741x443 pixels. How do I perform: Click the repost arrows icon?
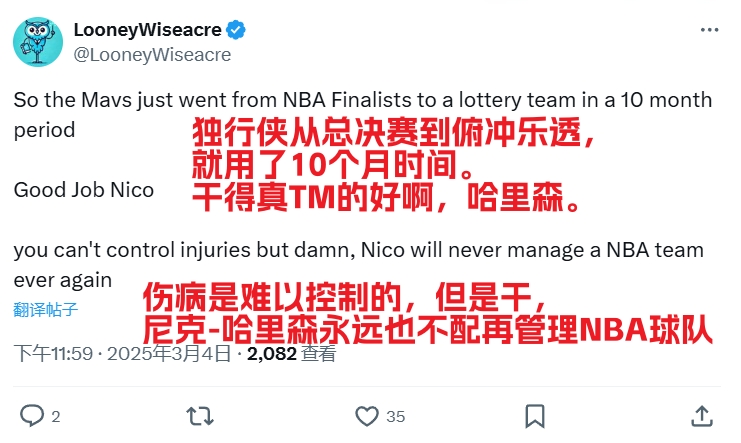(200, 415)
